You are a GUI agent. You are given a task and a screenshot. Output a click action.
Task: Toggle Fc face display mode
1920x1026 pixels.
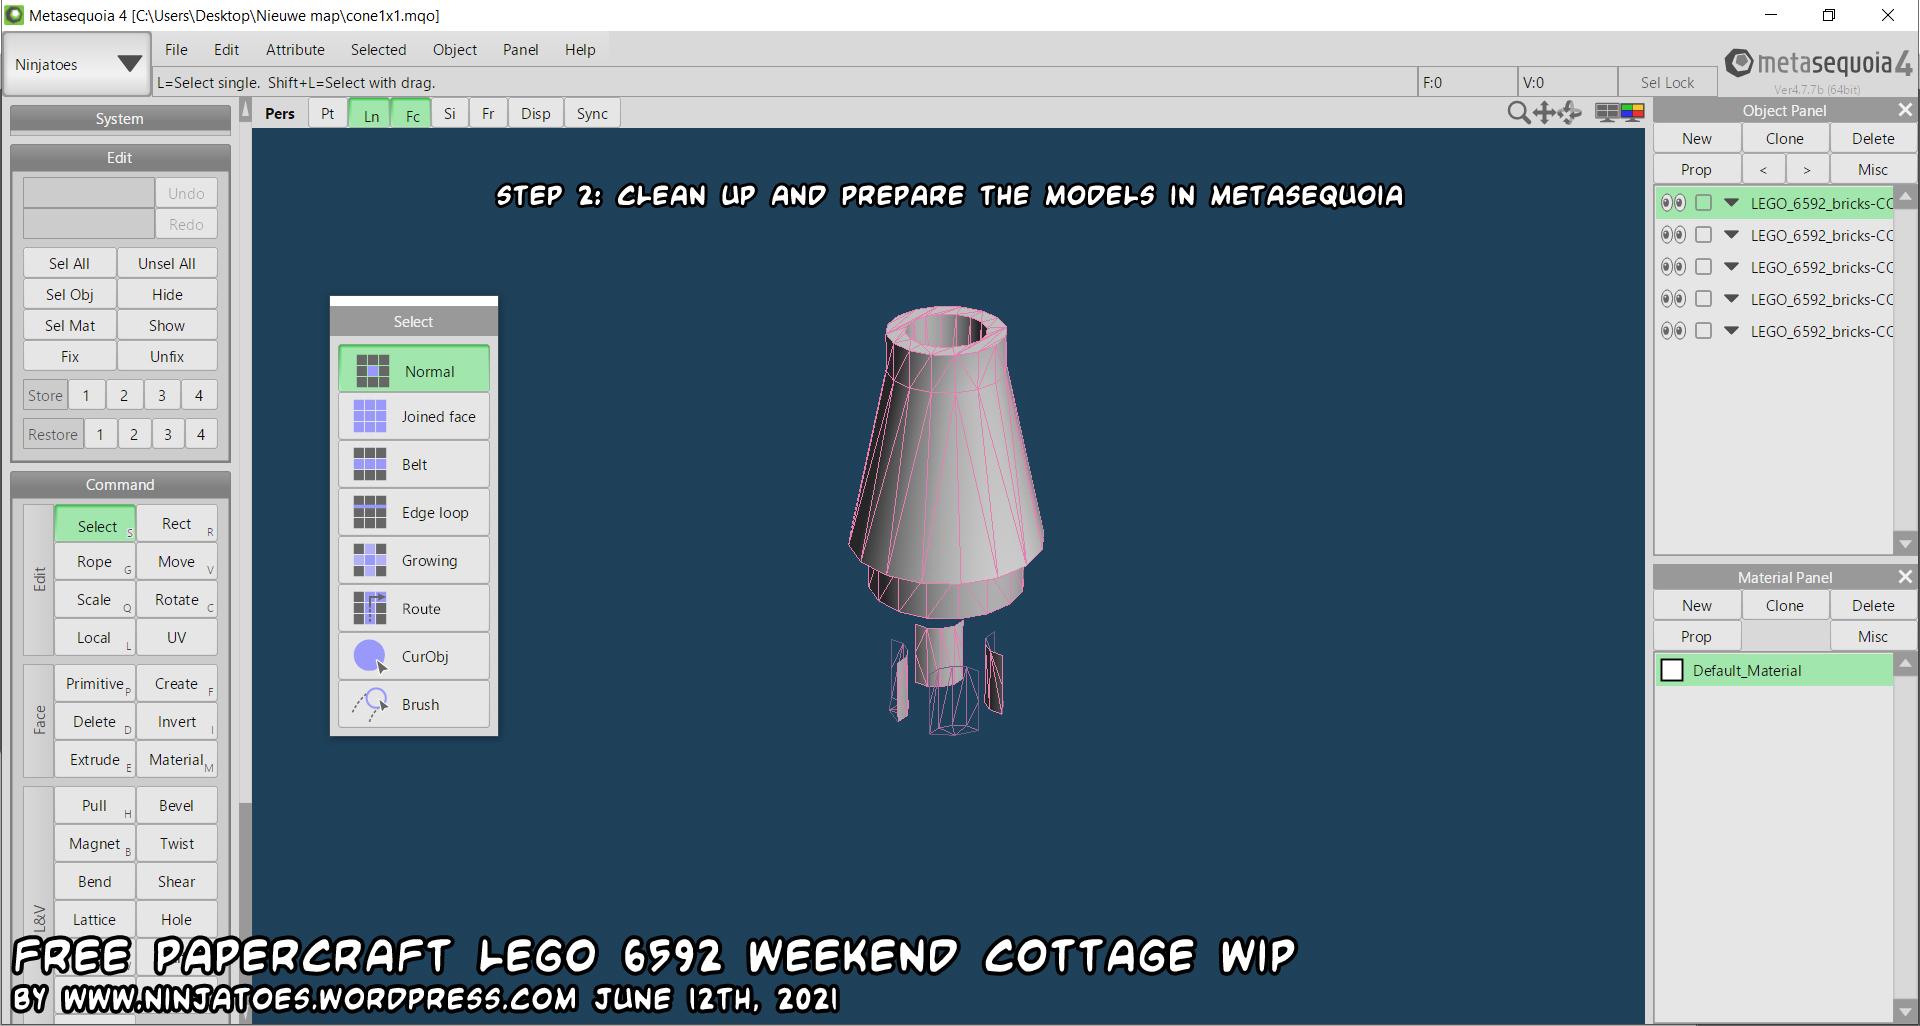[x=412, y=114]
